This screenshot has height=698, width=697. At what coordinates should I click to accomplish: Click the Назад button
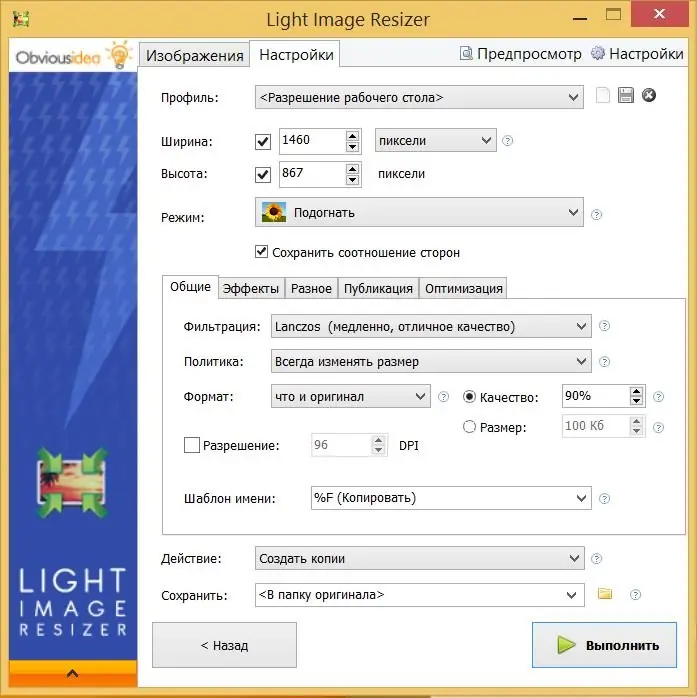click(224, 645)
